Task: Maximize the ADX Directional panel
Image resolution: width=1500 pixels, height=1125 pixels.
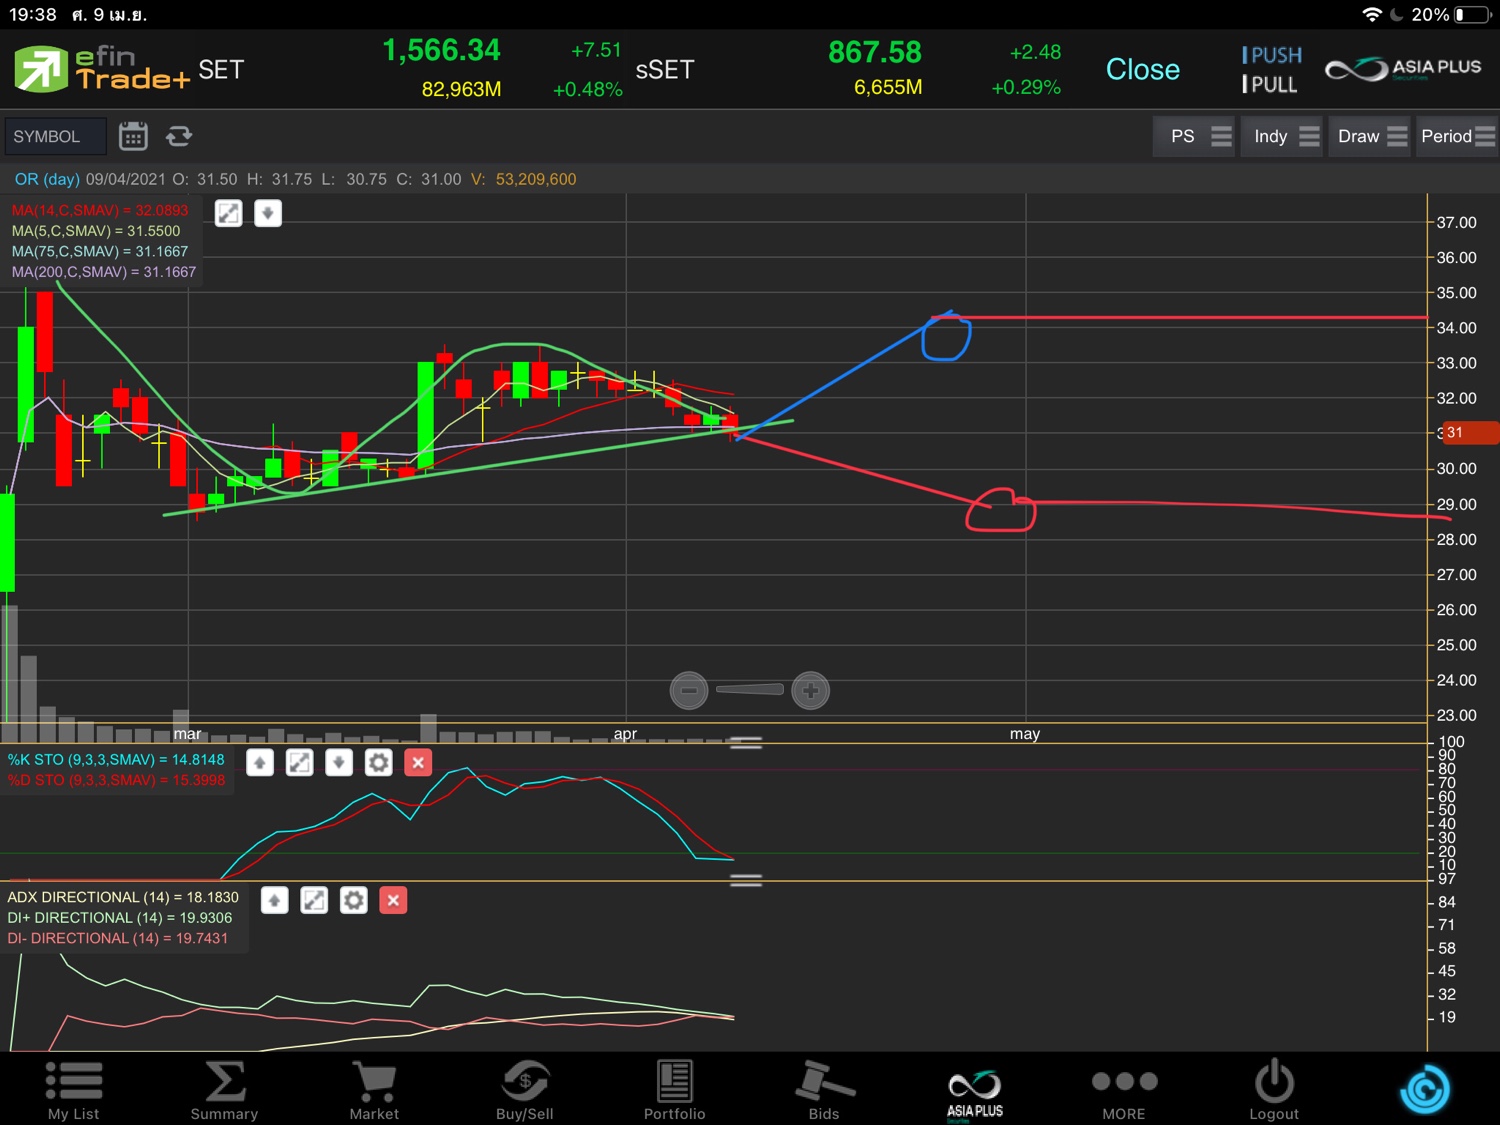Action: [314, 900]
